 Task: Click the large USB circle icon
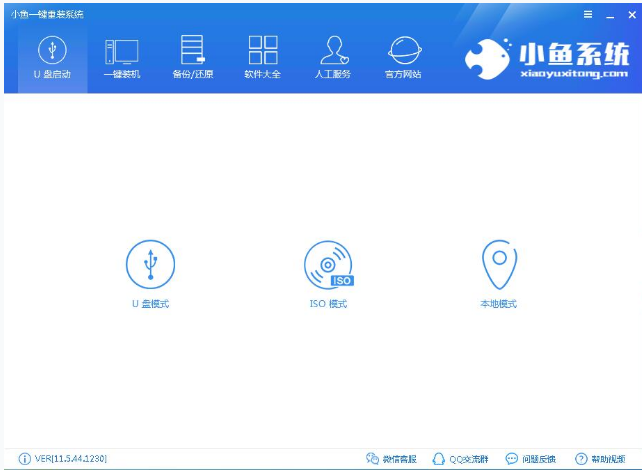[150, 264]
